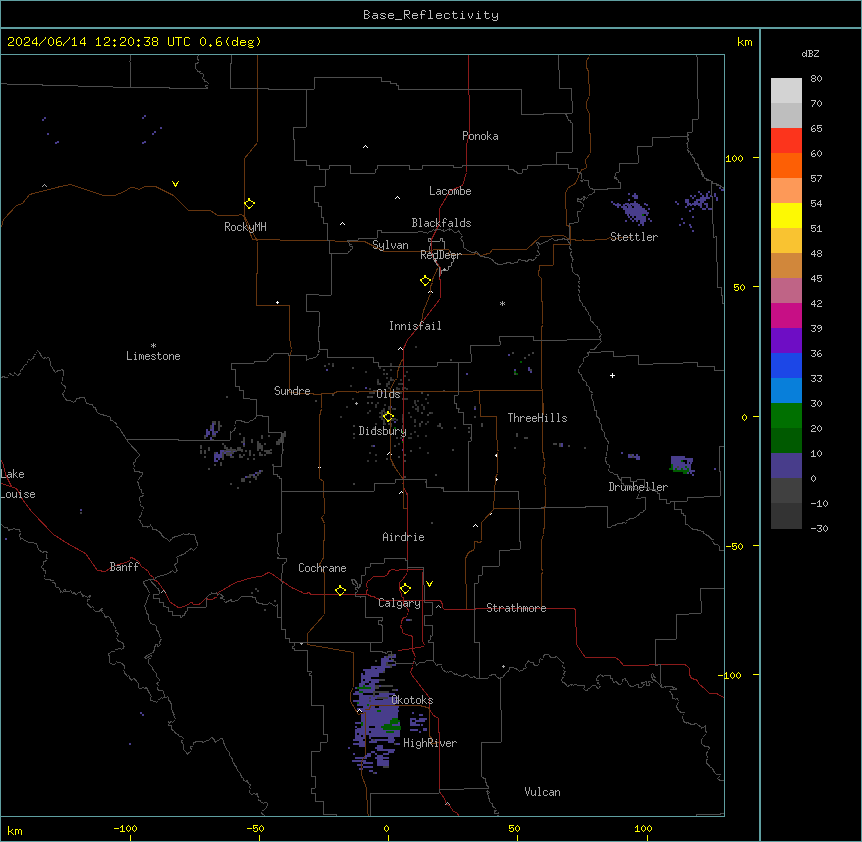
Task: Click the white plus marker north of Drumheller
Action: click(x=612, y=375)
